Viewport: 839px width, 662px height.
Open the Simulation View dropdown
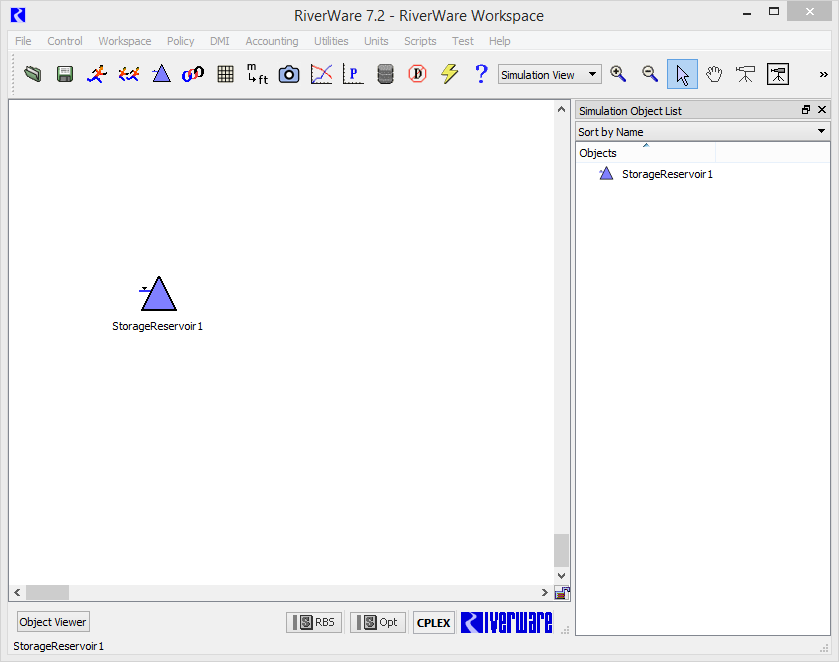pyautogui.click(x=550, y=74)
